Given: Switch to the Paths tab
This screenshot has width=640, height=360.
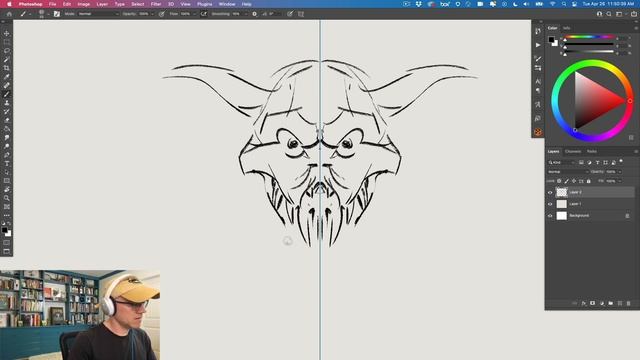Looking at the screenshot, I should pyautogui.click(x=592, y=151).
